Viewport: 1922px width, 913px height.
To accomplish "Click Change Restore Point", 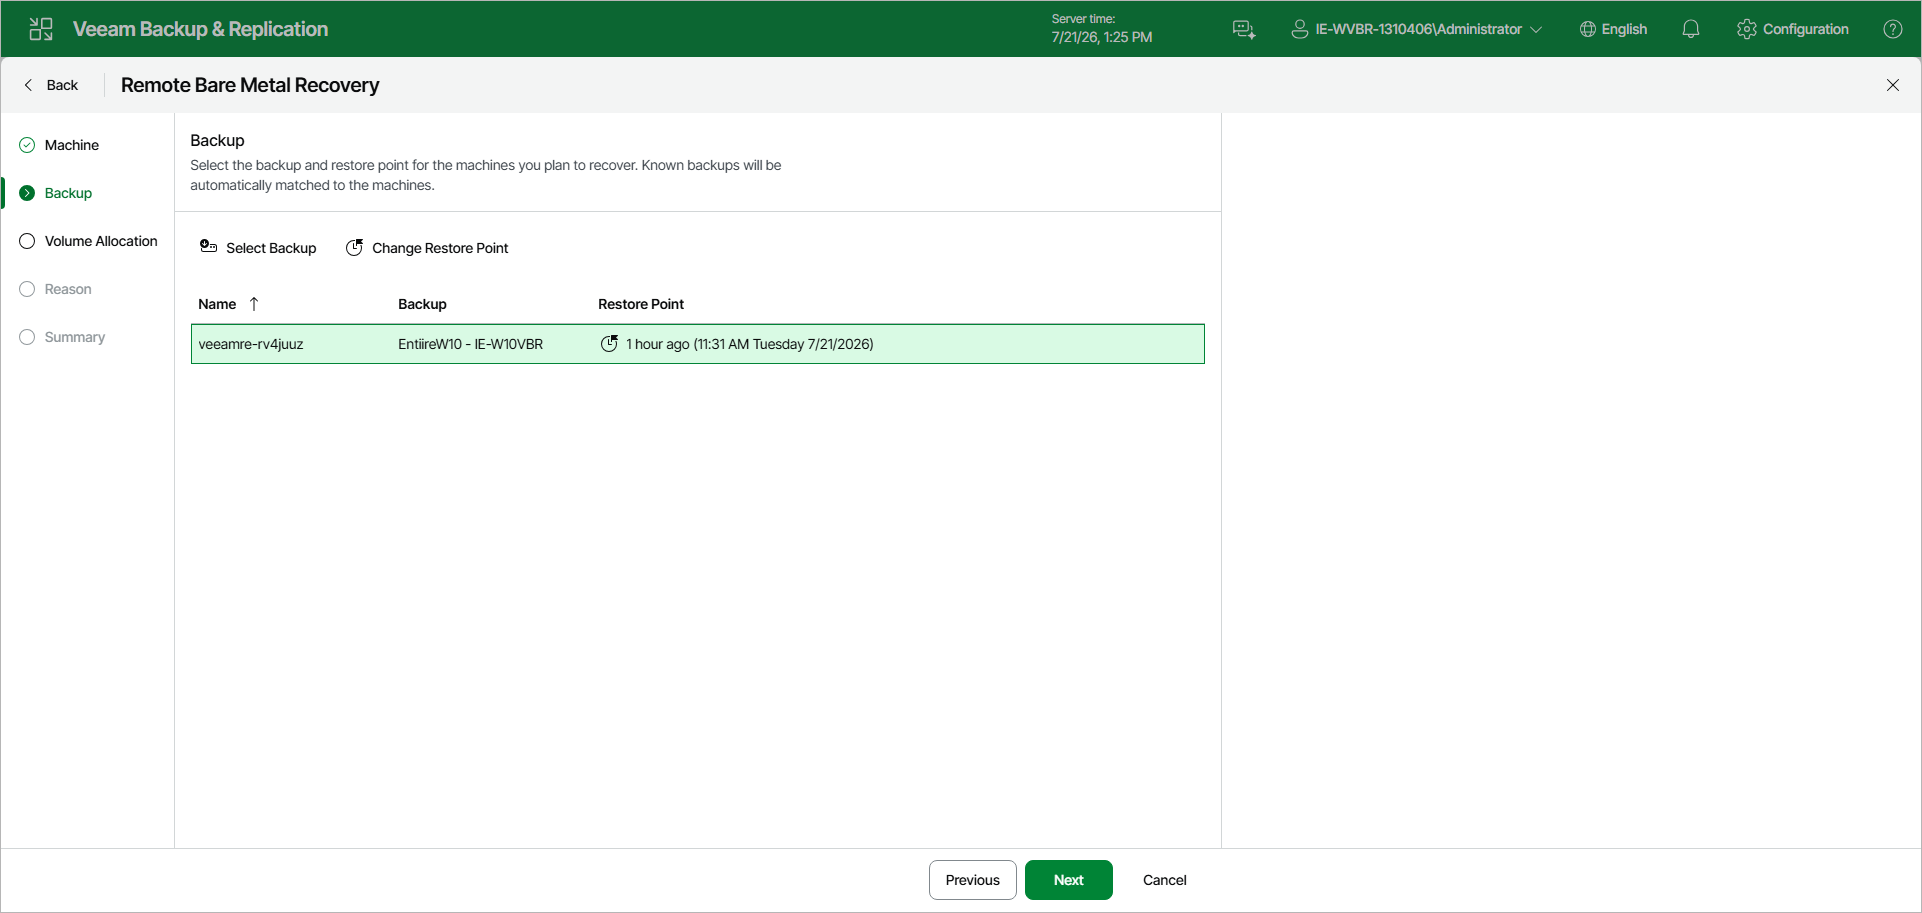I will 427,248.
